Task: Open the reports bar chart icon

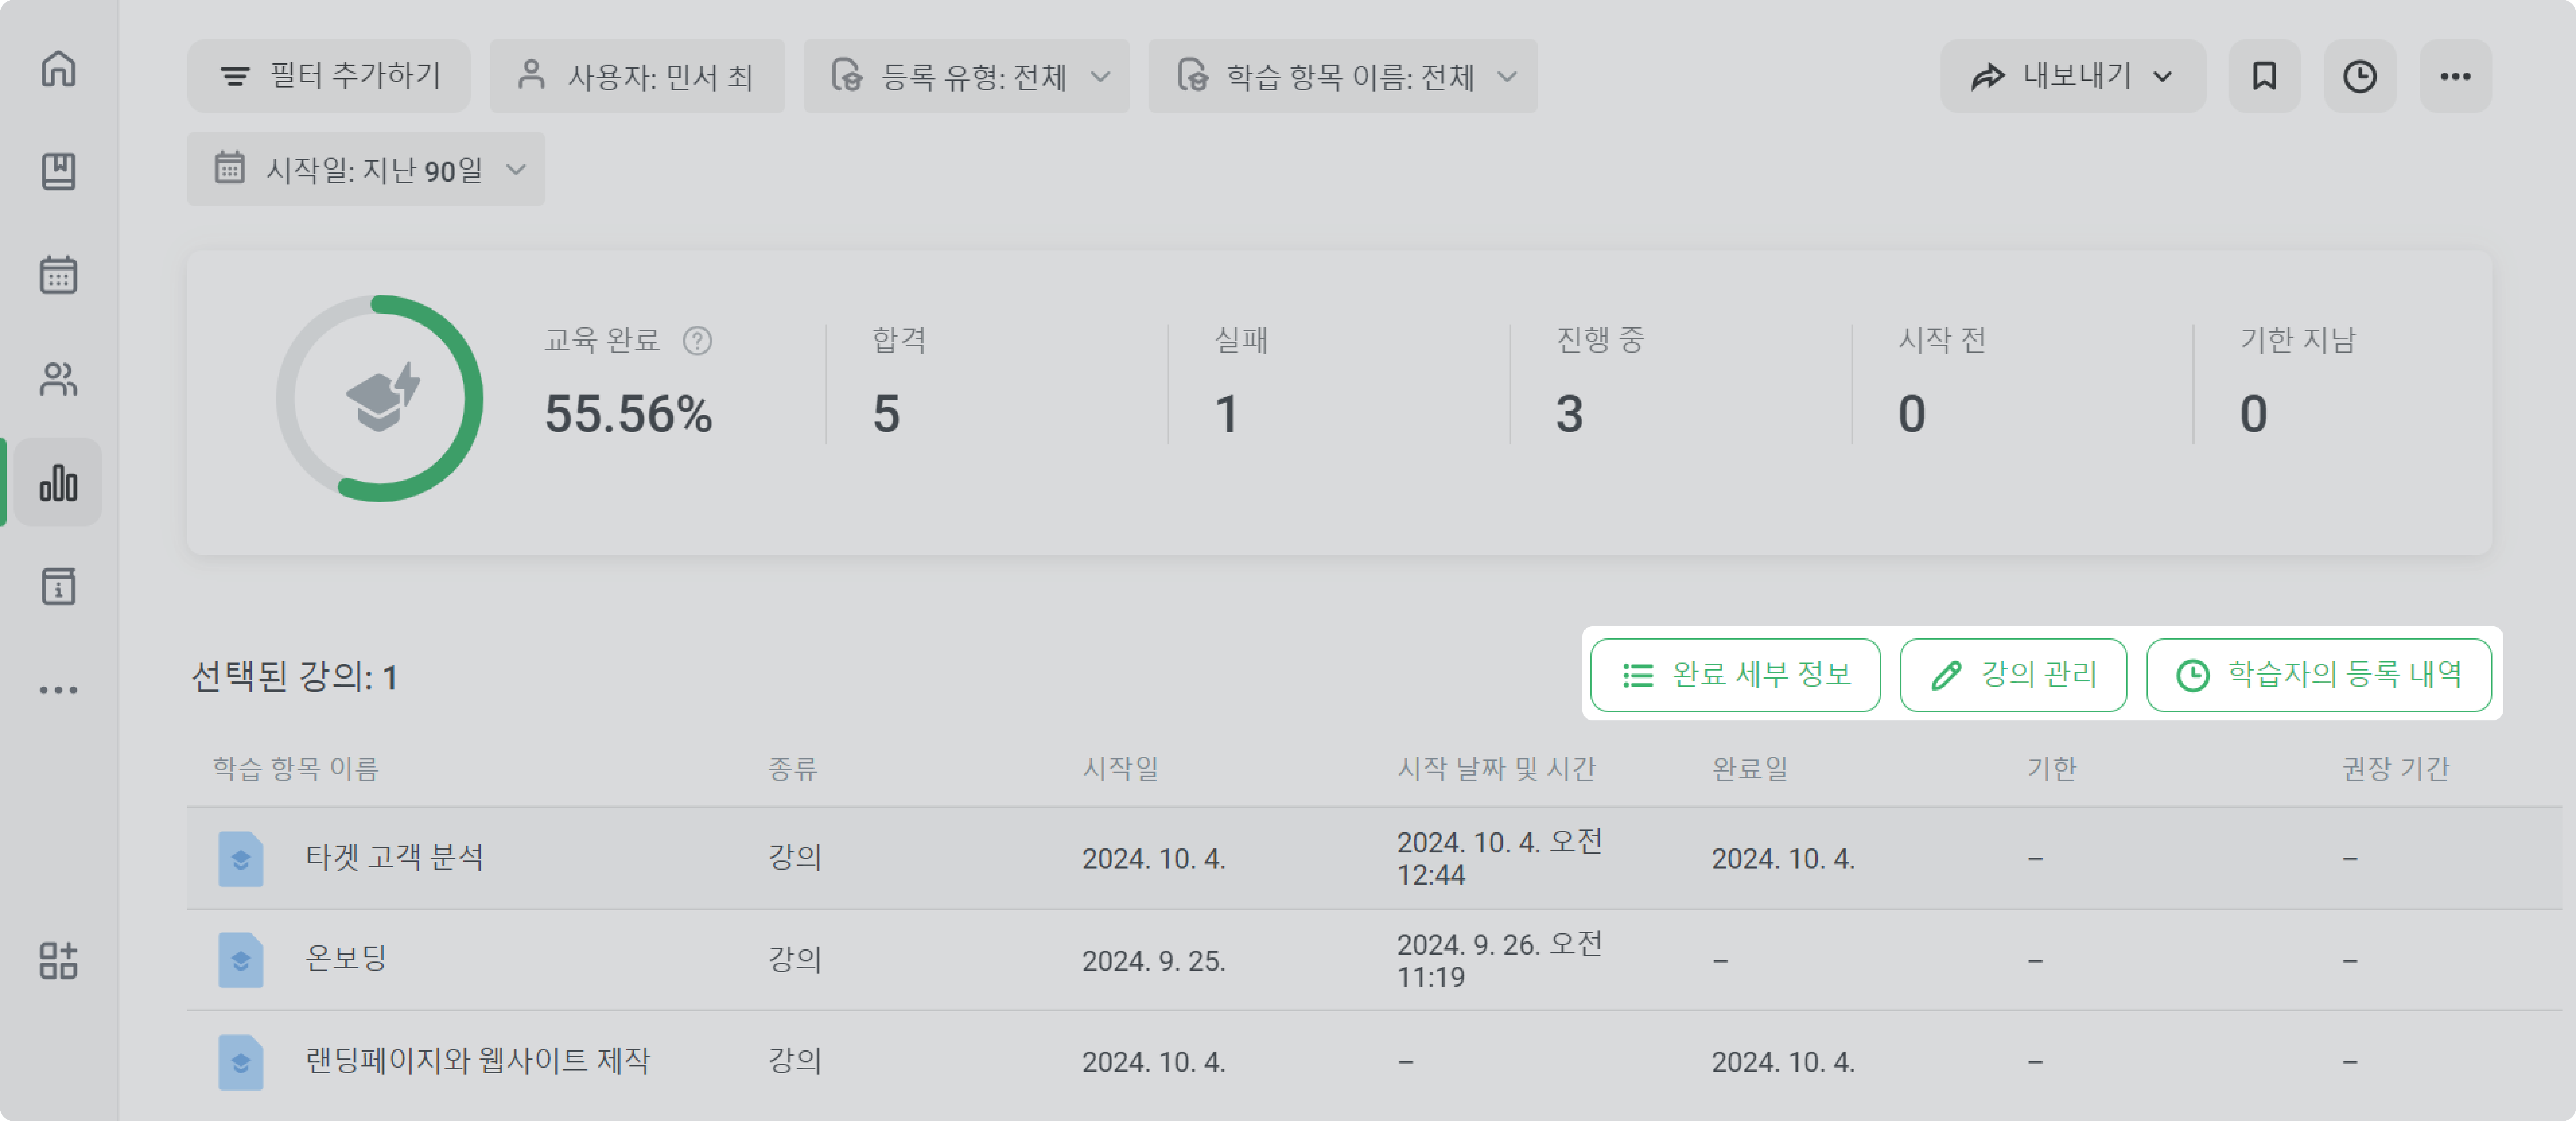Action: (58, 482)
